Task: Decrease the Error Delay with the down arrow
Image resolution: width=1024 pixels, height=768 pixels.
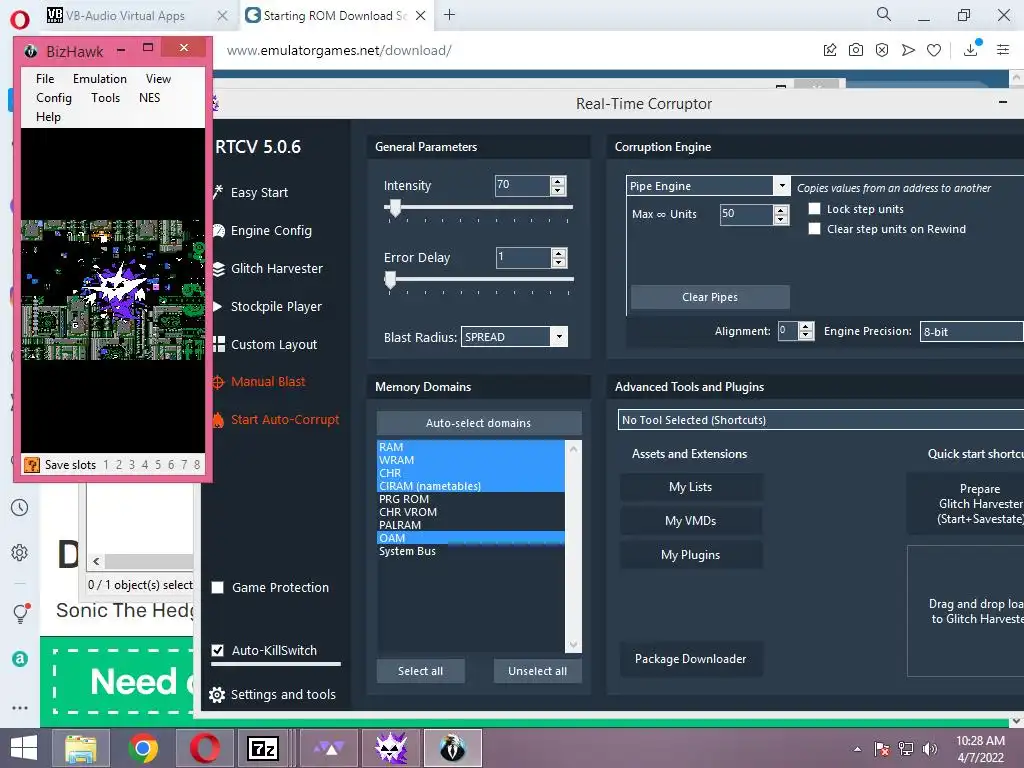Action: pyautogui.click(x=558, y=263)
